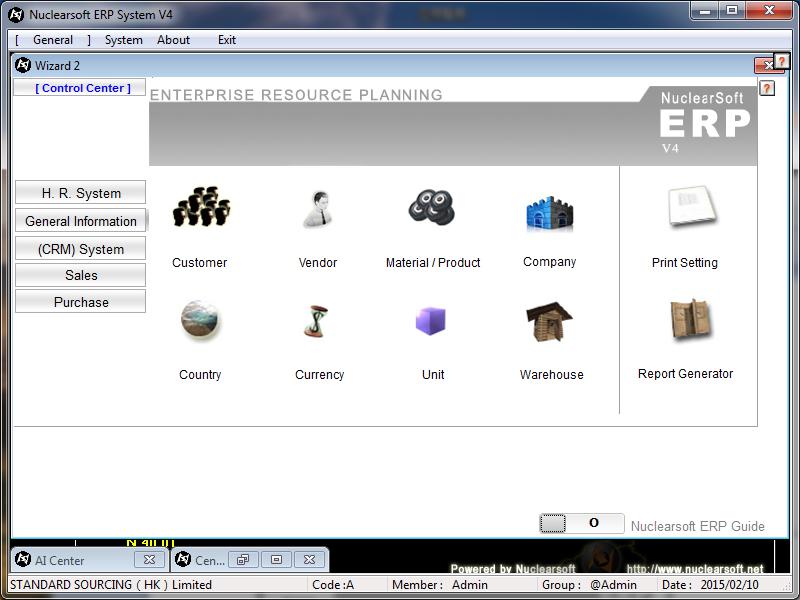Screen dimensions: 800x600
Task: Click the Member : Admin status entry
Action: pyautogui.click(x=440, y=585)
